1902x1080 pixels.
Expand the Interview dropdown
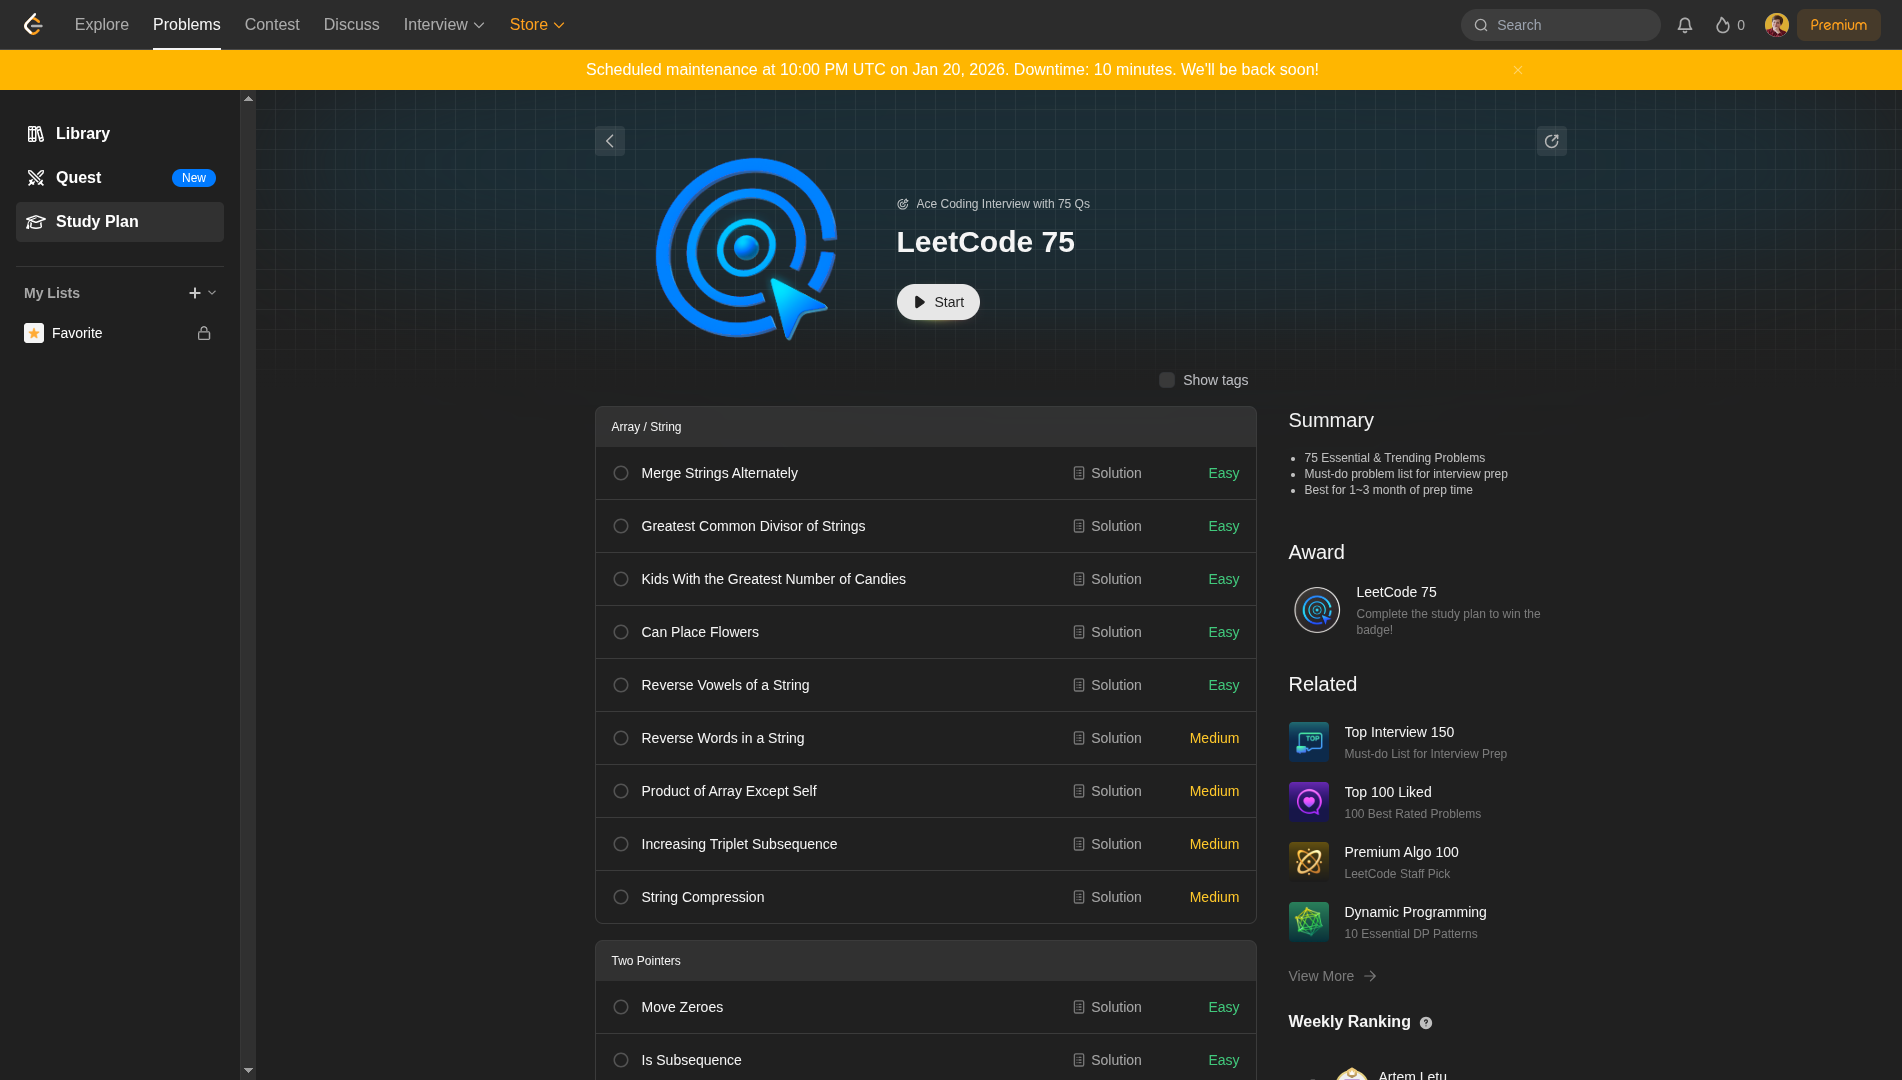(x=443, y=25)
